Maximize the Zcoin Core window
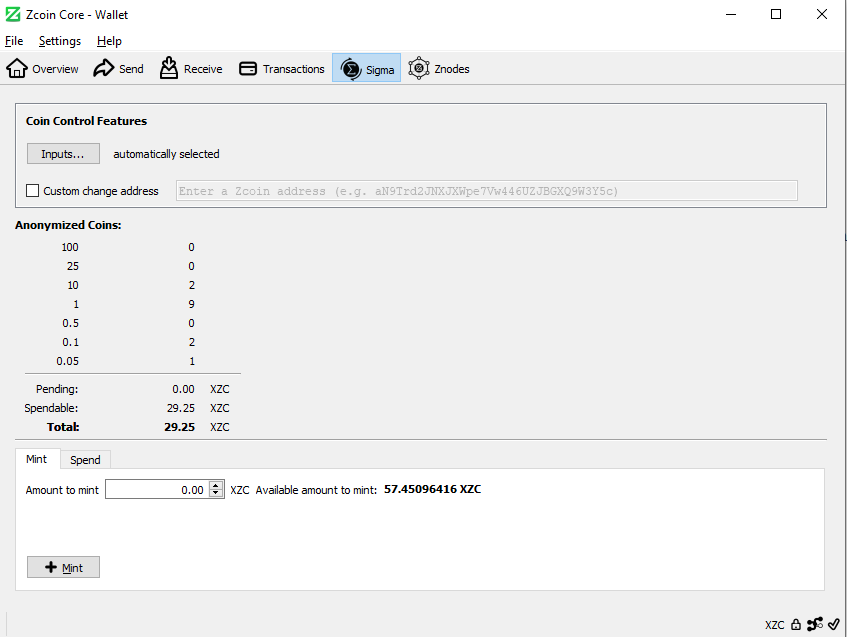Image resolution: width=847 pixels, height=637 pixels. point(776,15)
